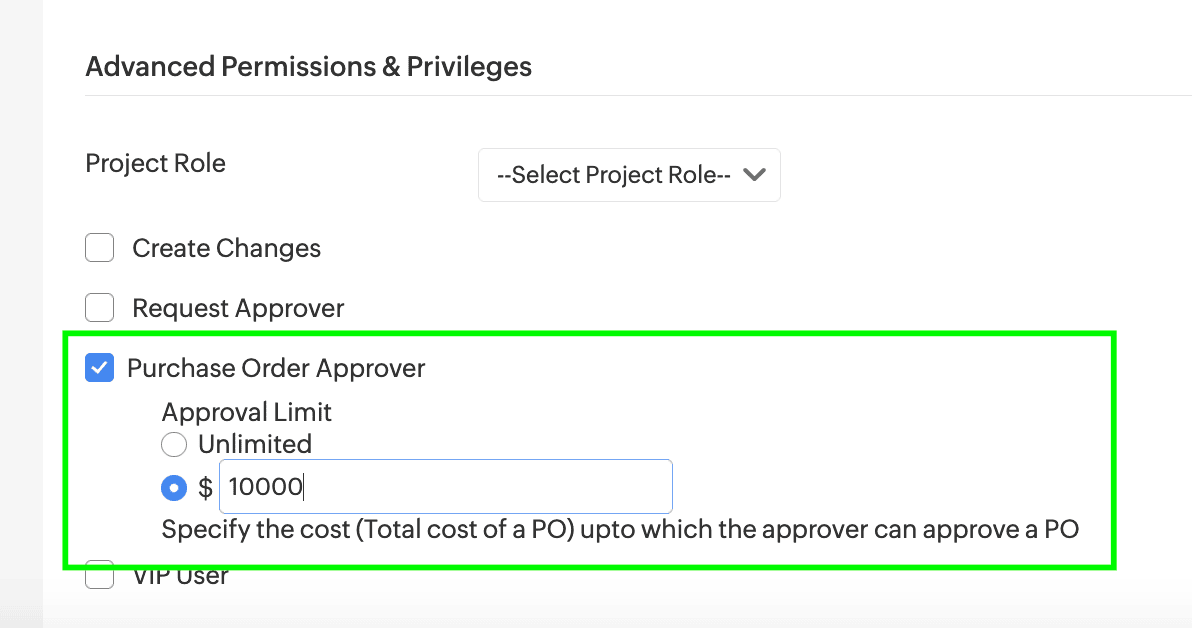This screenshot has width=1192, height=628.
Task: Select the dollar amount radio button
Action: point(174,488)
